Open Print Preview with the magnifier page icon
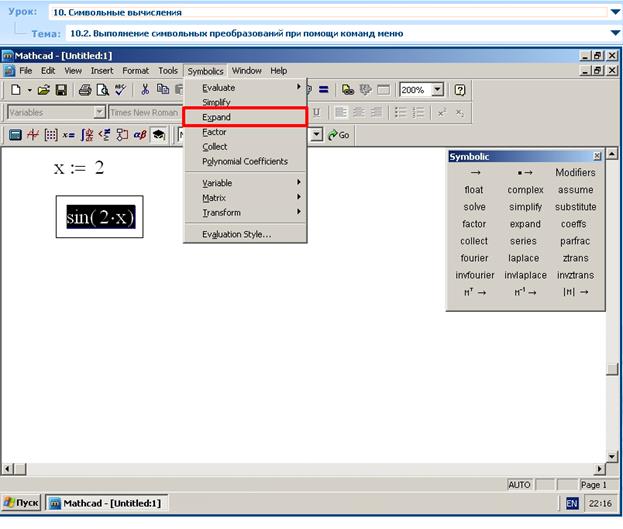 tap(103, 90)
